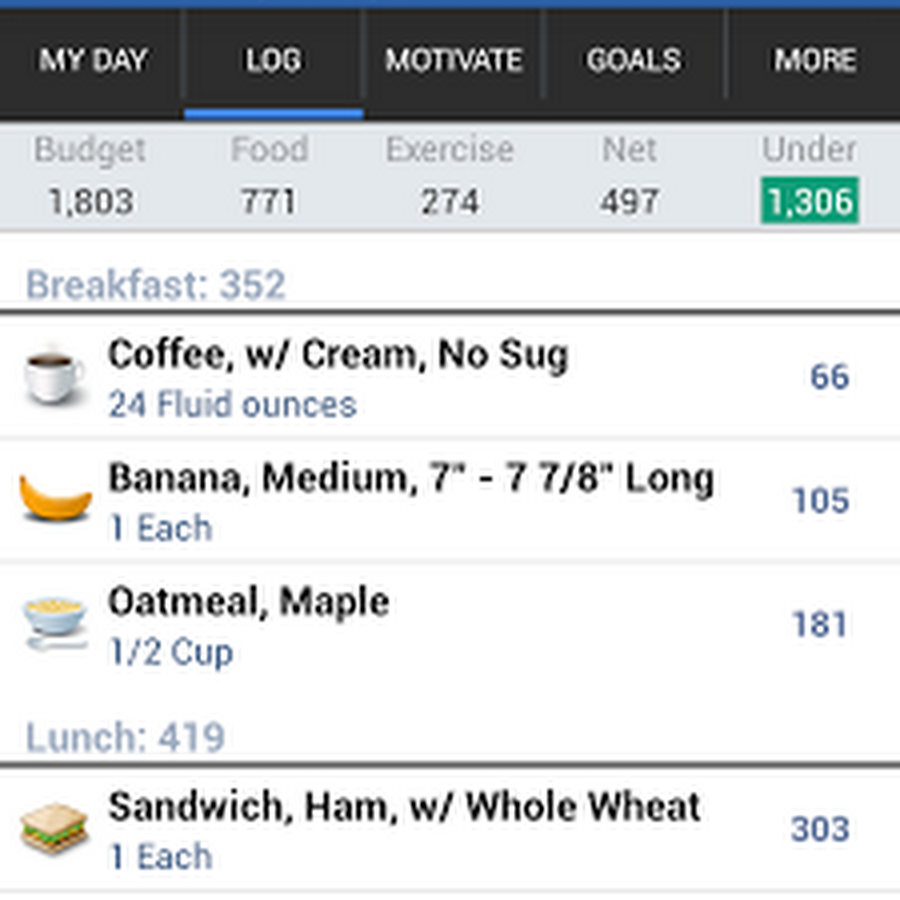The width and height of the screenshot is (900, 900).
Task: Tap the banana icon
Action: click(55, 498)
